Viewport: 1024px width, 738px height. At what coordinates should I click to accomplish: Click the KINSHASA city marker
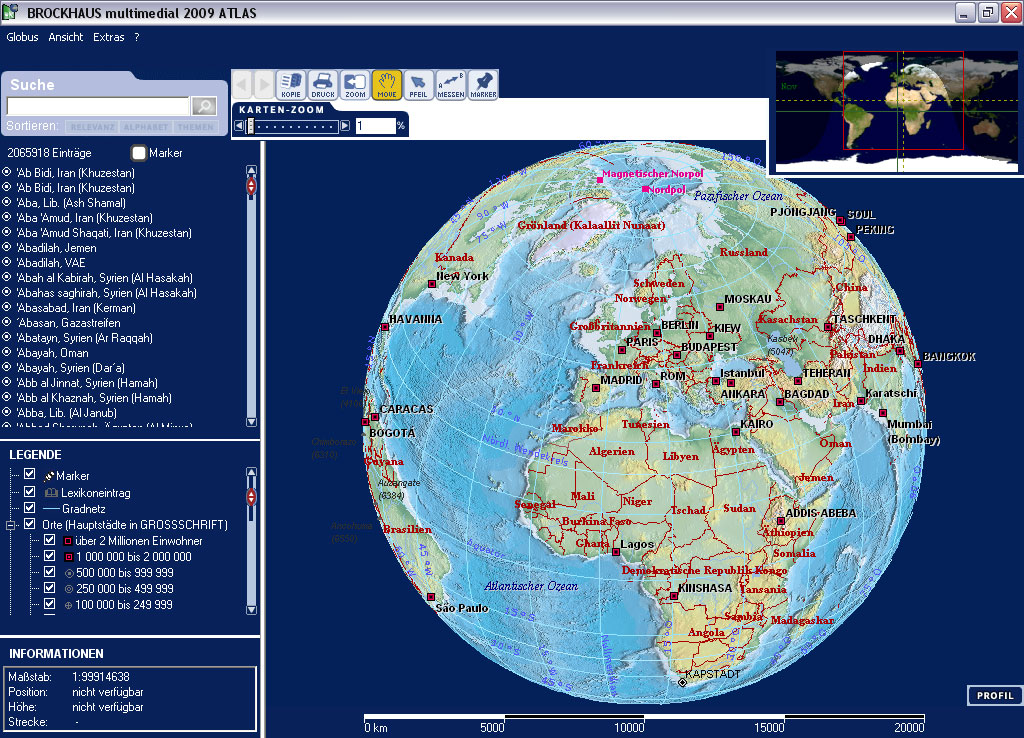(x=674, y=596)
